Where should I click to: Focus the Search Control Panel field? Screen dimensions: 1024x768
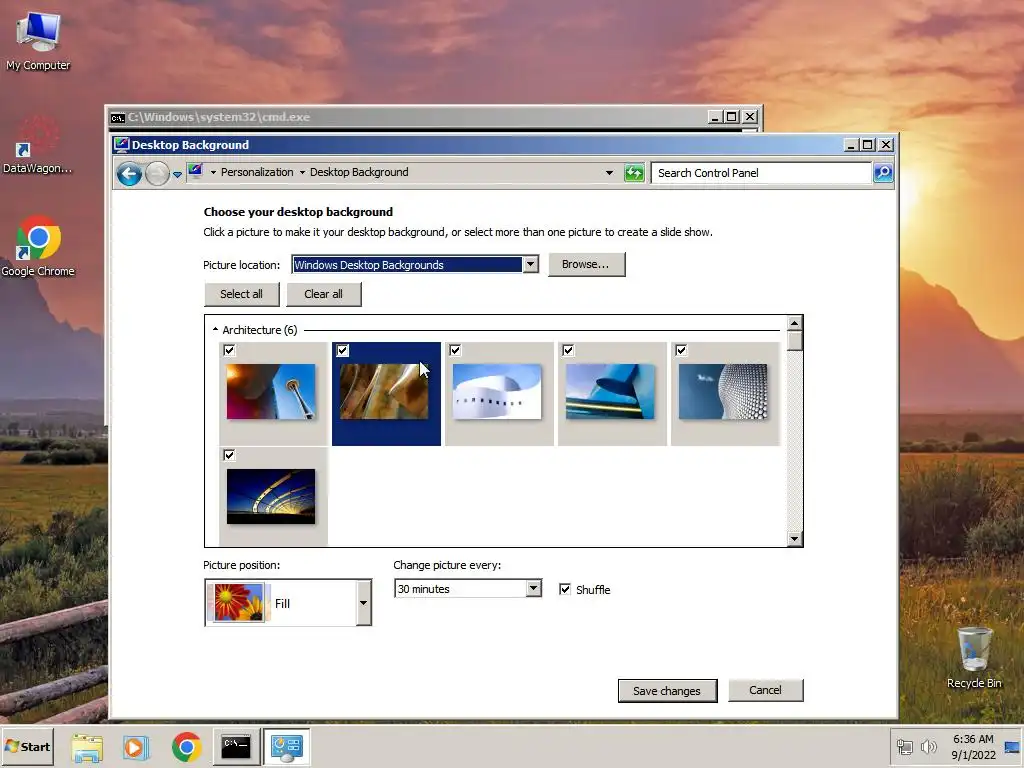761,173
